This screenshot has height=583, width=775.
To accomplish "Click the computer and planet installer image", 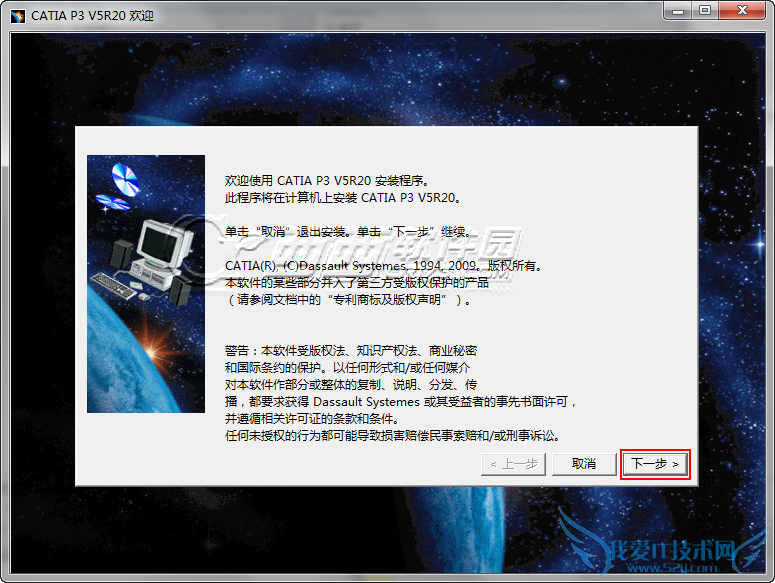I will 146,284.
